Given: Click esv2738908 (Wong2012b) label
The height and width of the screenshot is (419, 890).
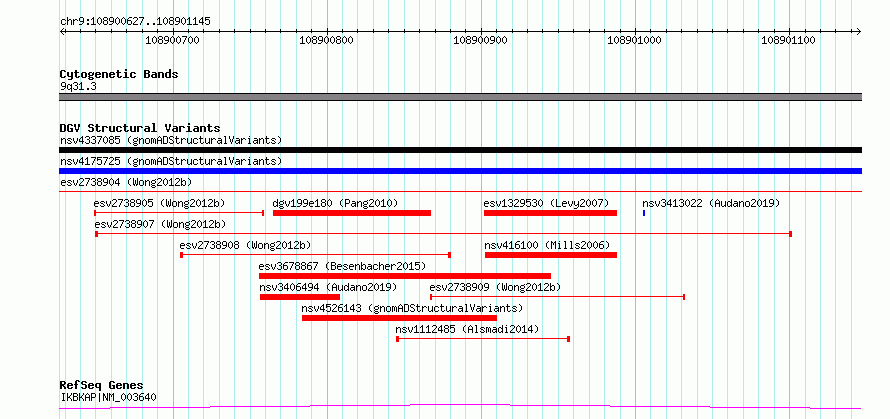Looking at the screenshot, I should [x=245, y=245].
